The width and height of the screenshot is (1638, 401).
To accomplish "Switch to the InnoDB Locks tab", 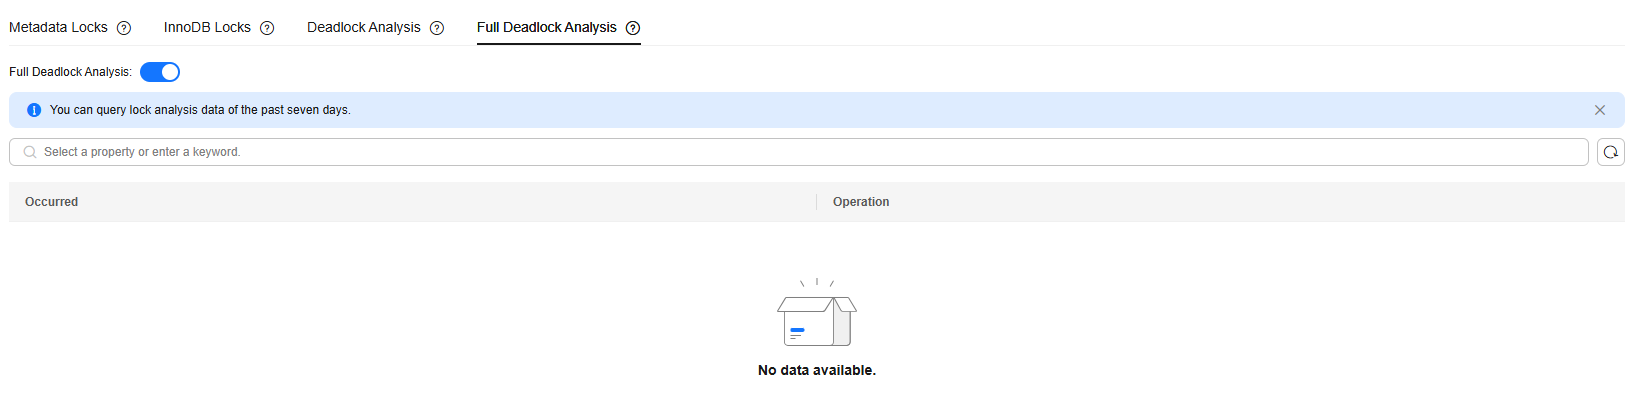I will click(207, 27).
